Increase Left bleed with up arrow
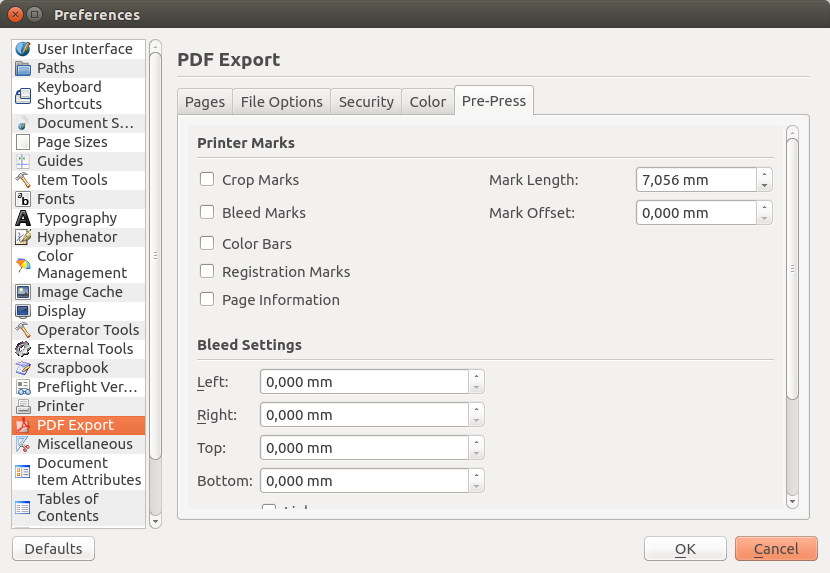This screenshot has height=573, width=830. 477,377
